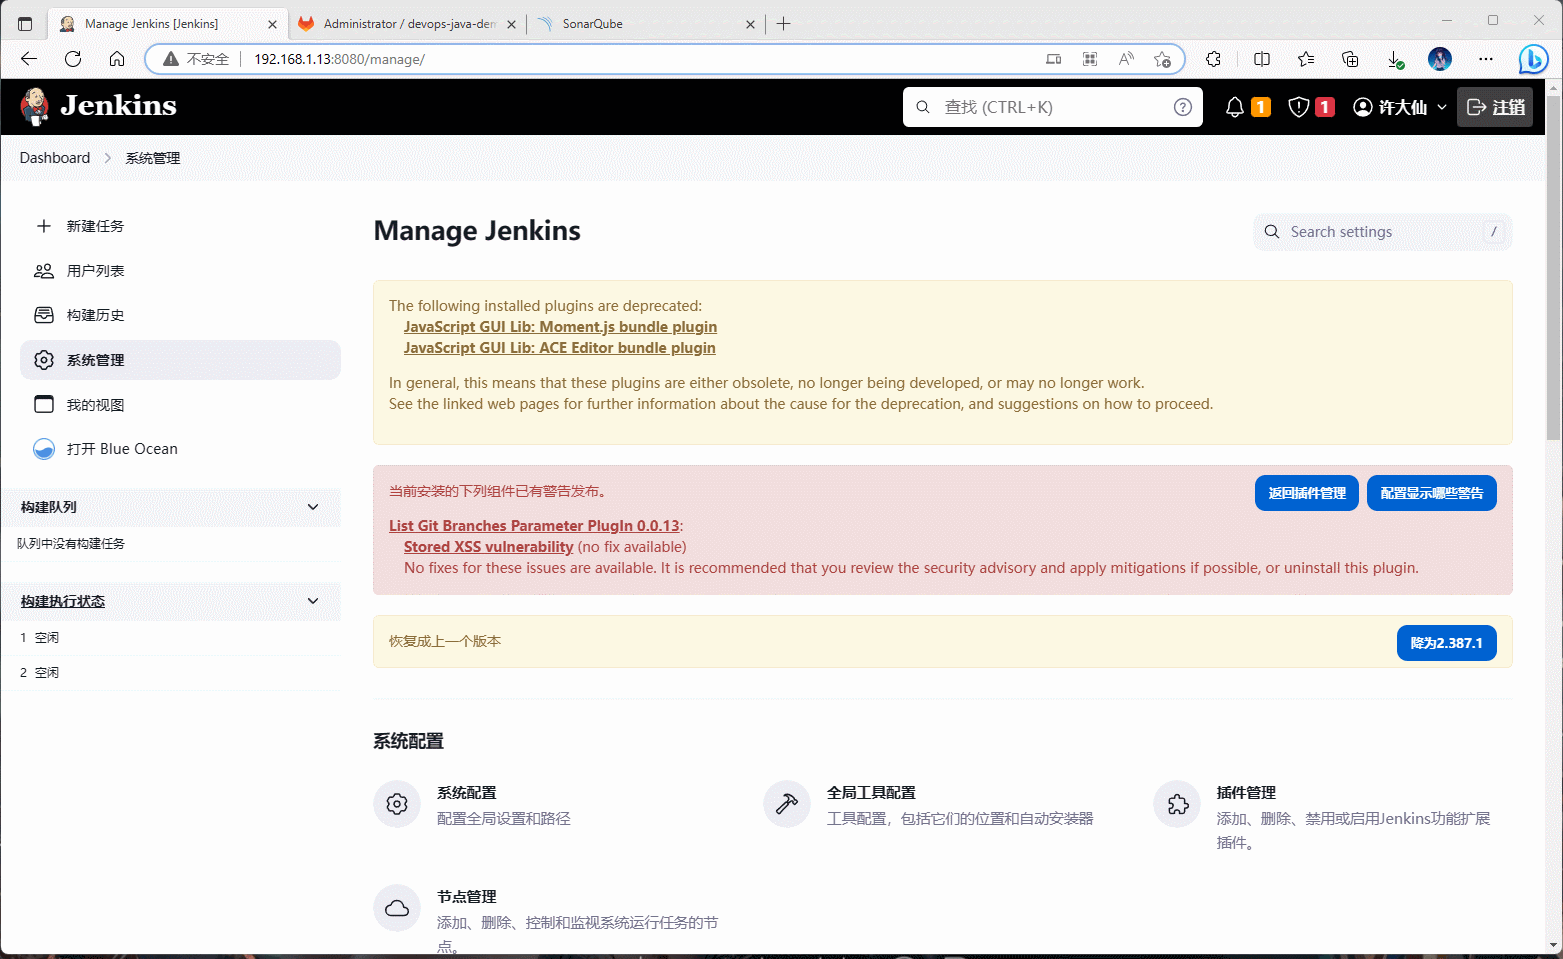The width and height of the screenshot is (1563, 959).
Task: Go to the browser home icon
Action: click(117, 59)
